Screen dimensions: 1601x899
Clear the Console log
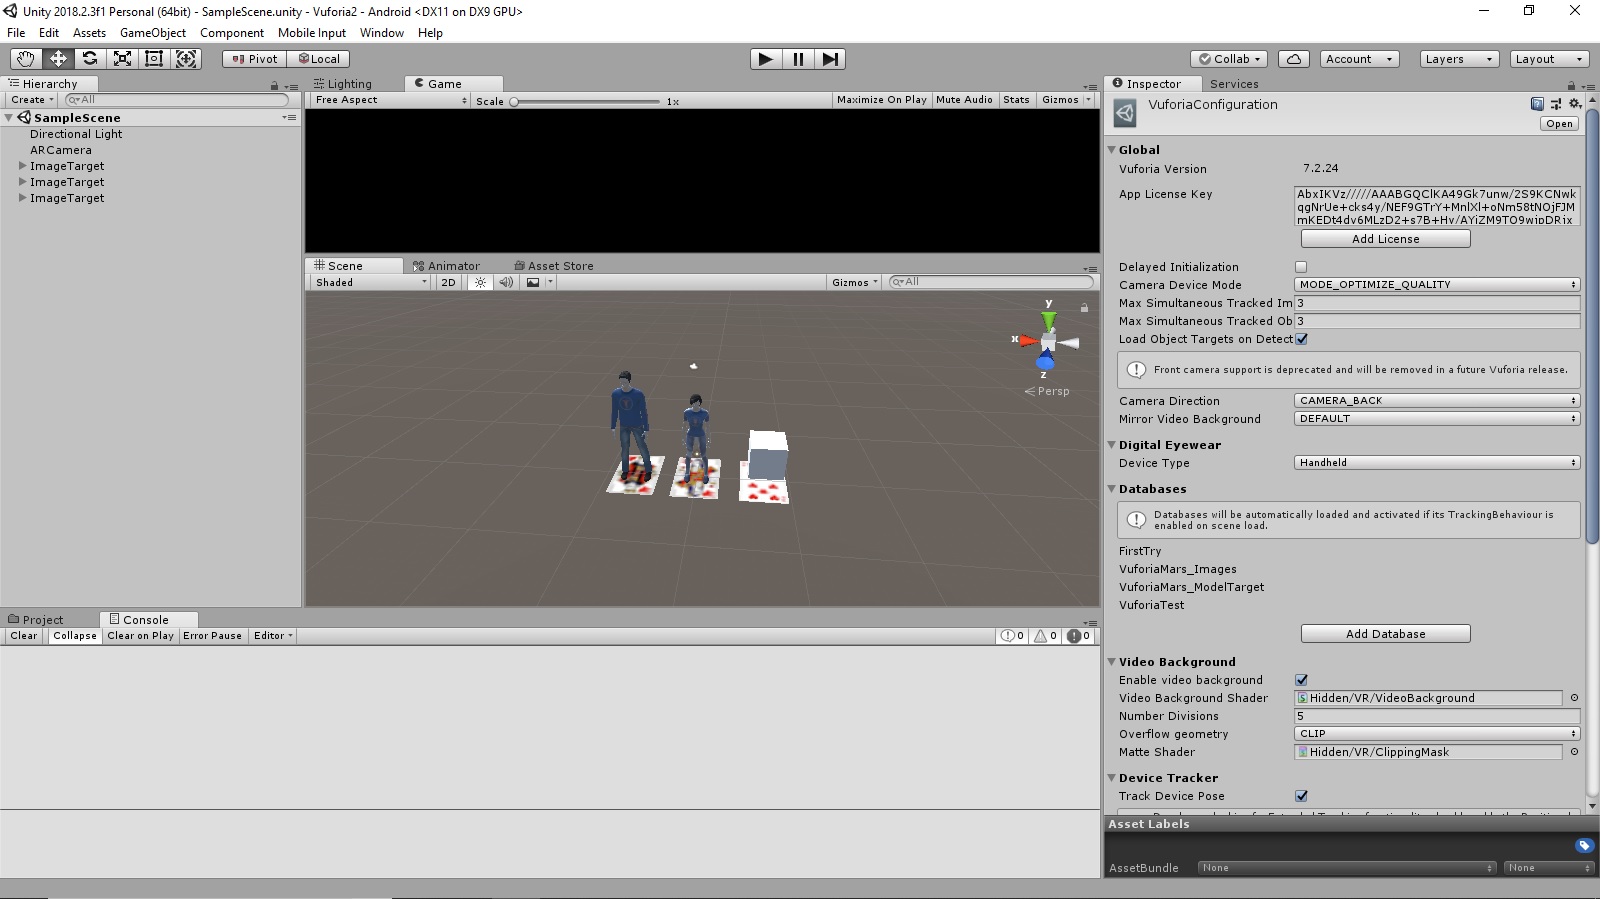point(24,636)
